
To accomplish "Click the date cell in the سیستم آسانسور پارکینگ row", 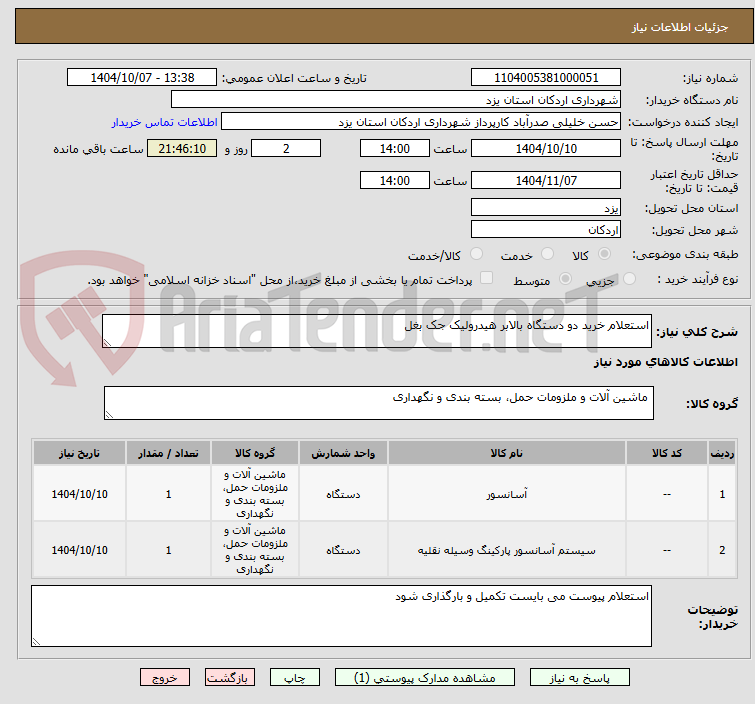I will point(79,550).
